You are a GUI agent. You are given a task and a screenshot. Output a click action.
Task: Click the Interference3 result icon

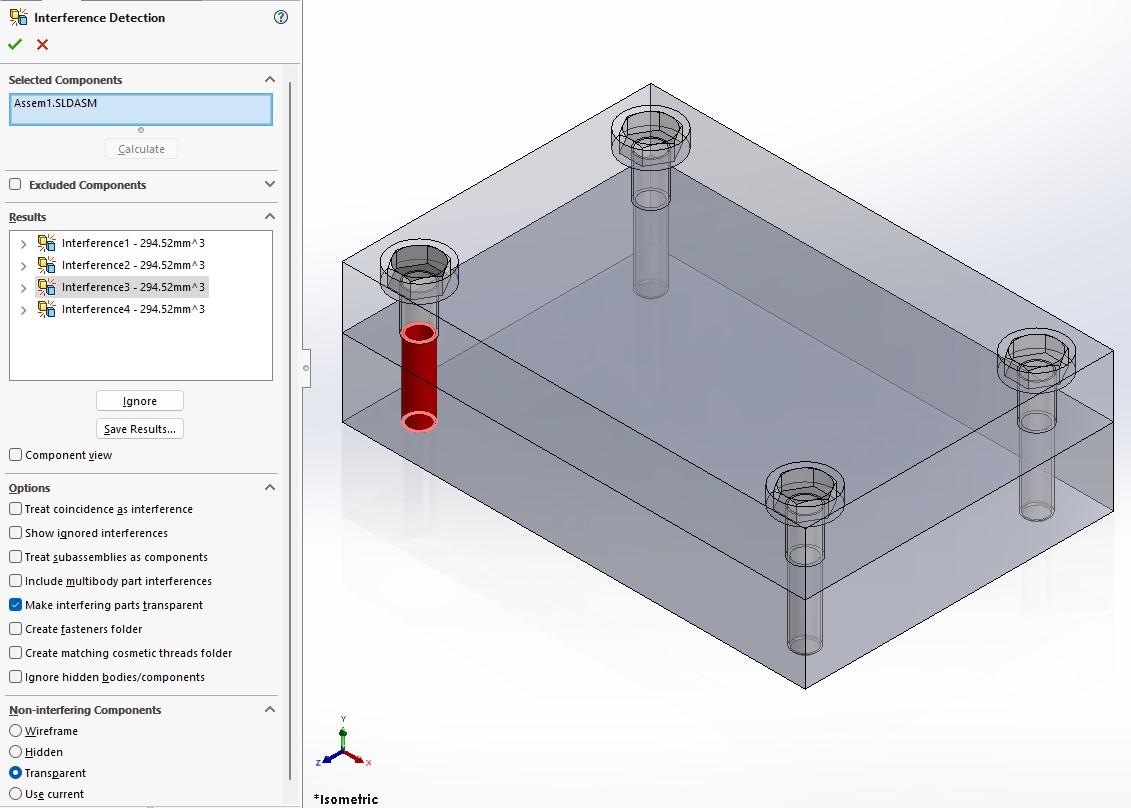pos(47,287)
